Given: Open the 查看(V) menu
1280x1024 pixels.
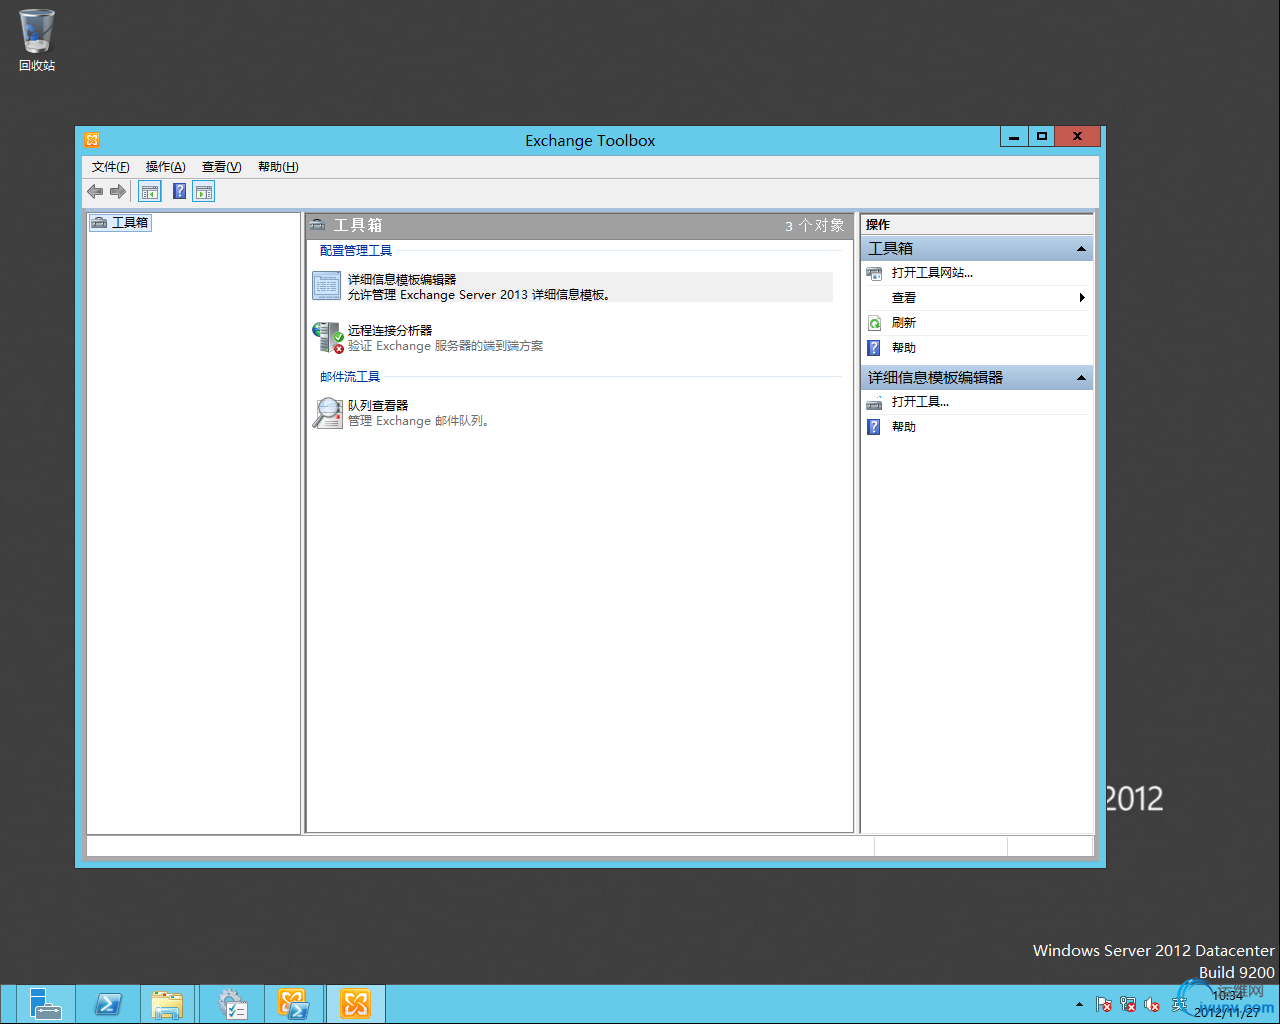Looking at the screenshot, I should point(221,167).
